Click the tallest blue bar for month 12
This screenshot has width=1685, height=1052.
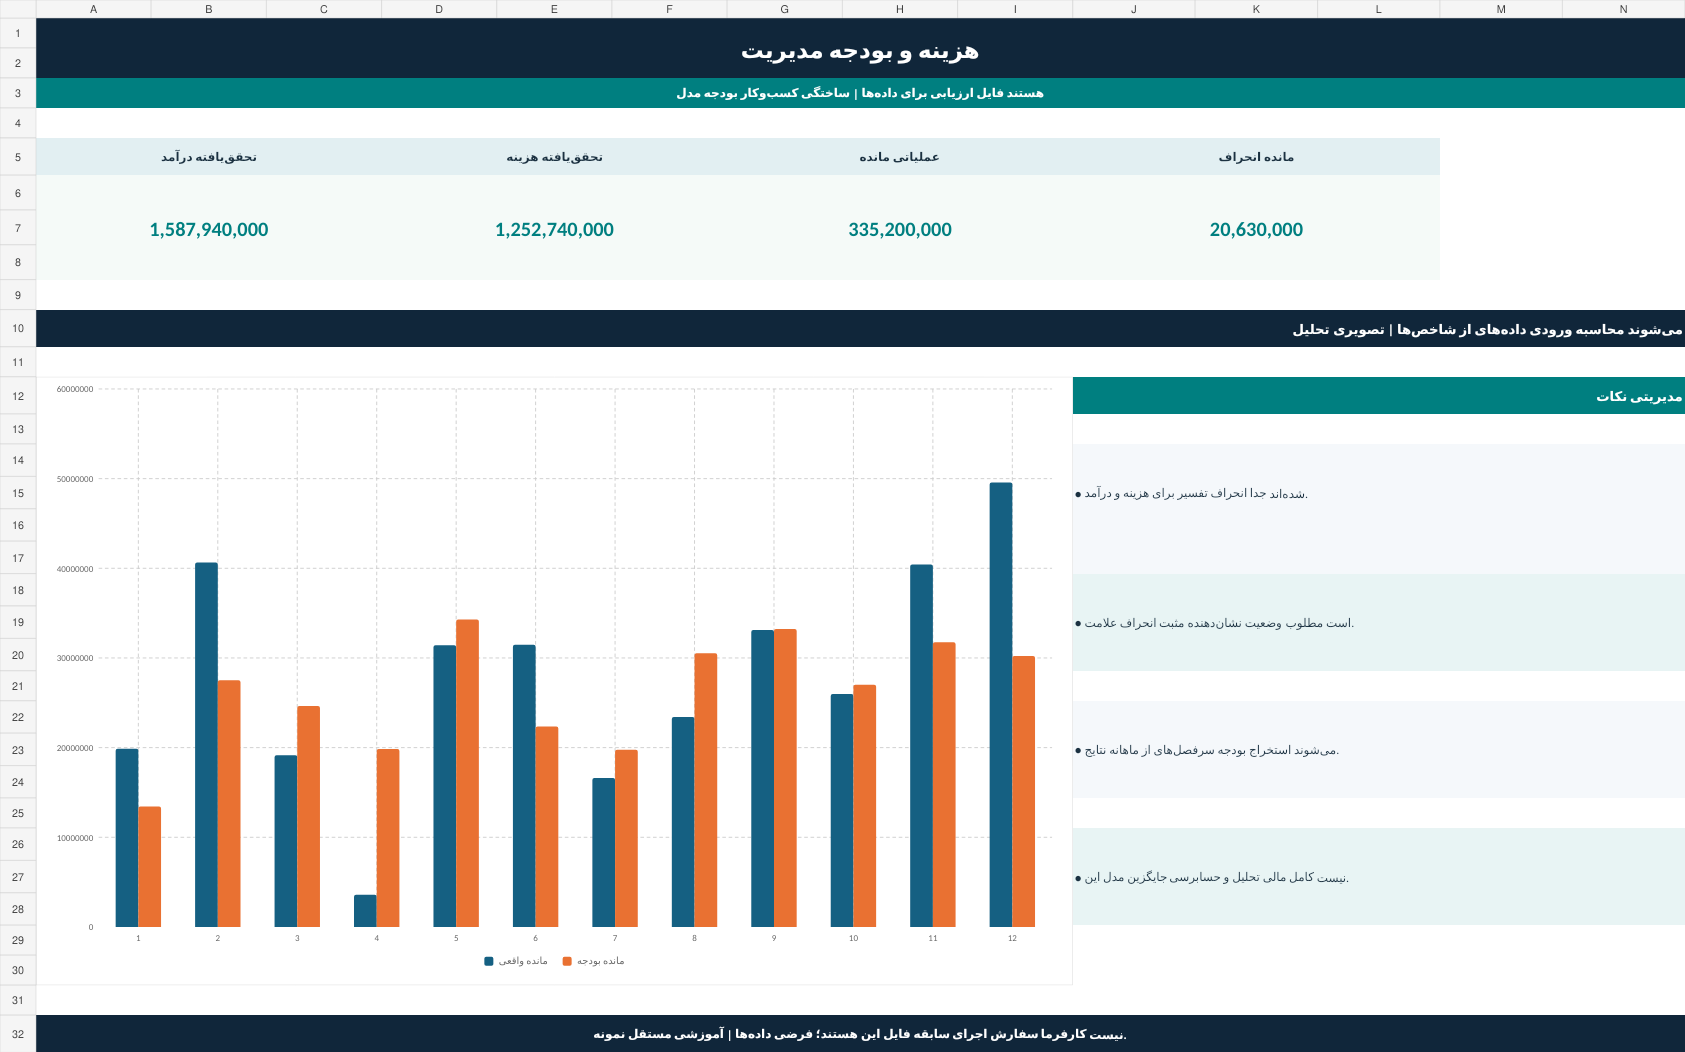(1001, 705)
